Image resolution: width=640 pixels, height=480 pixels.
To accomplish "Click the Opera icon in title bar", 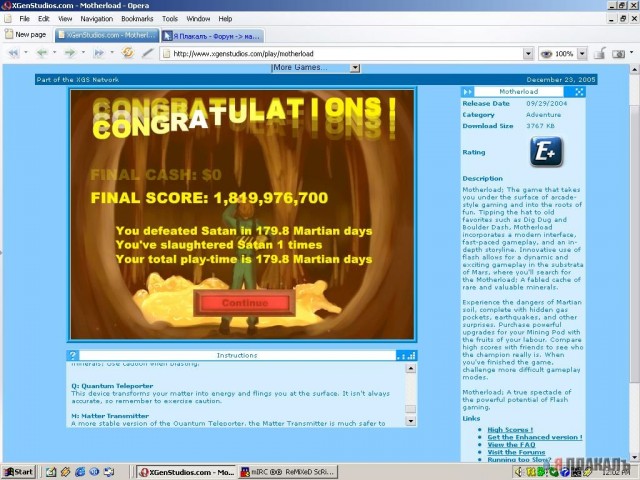I will 6,5.
